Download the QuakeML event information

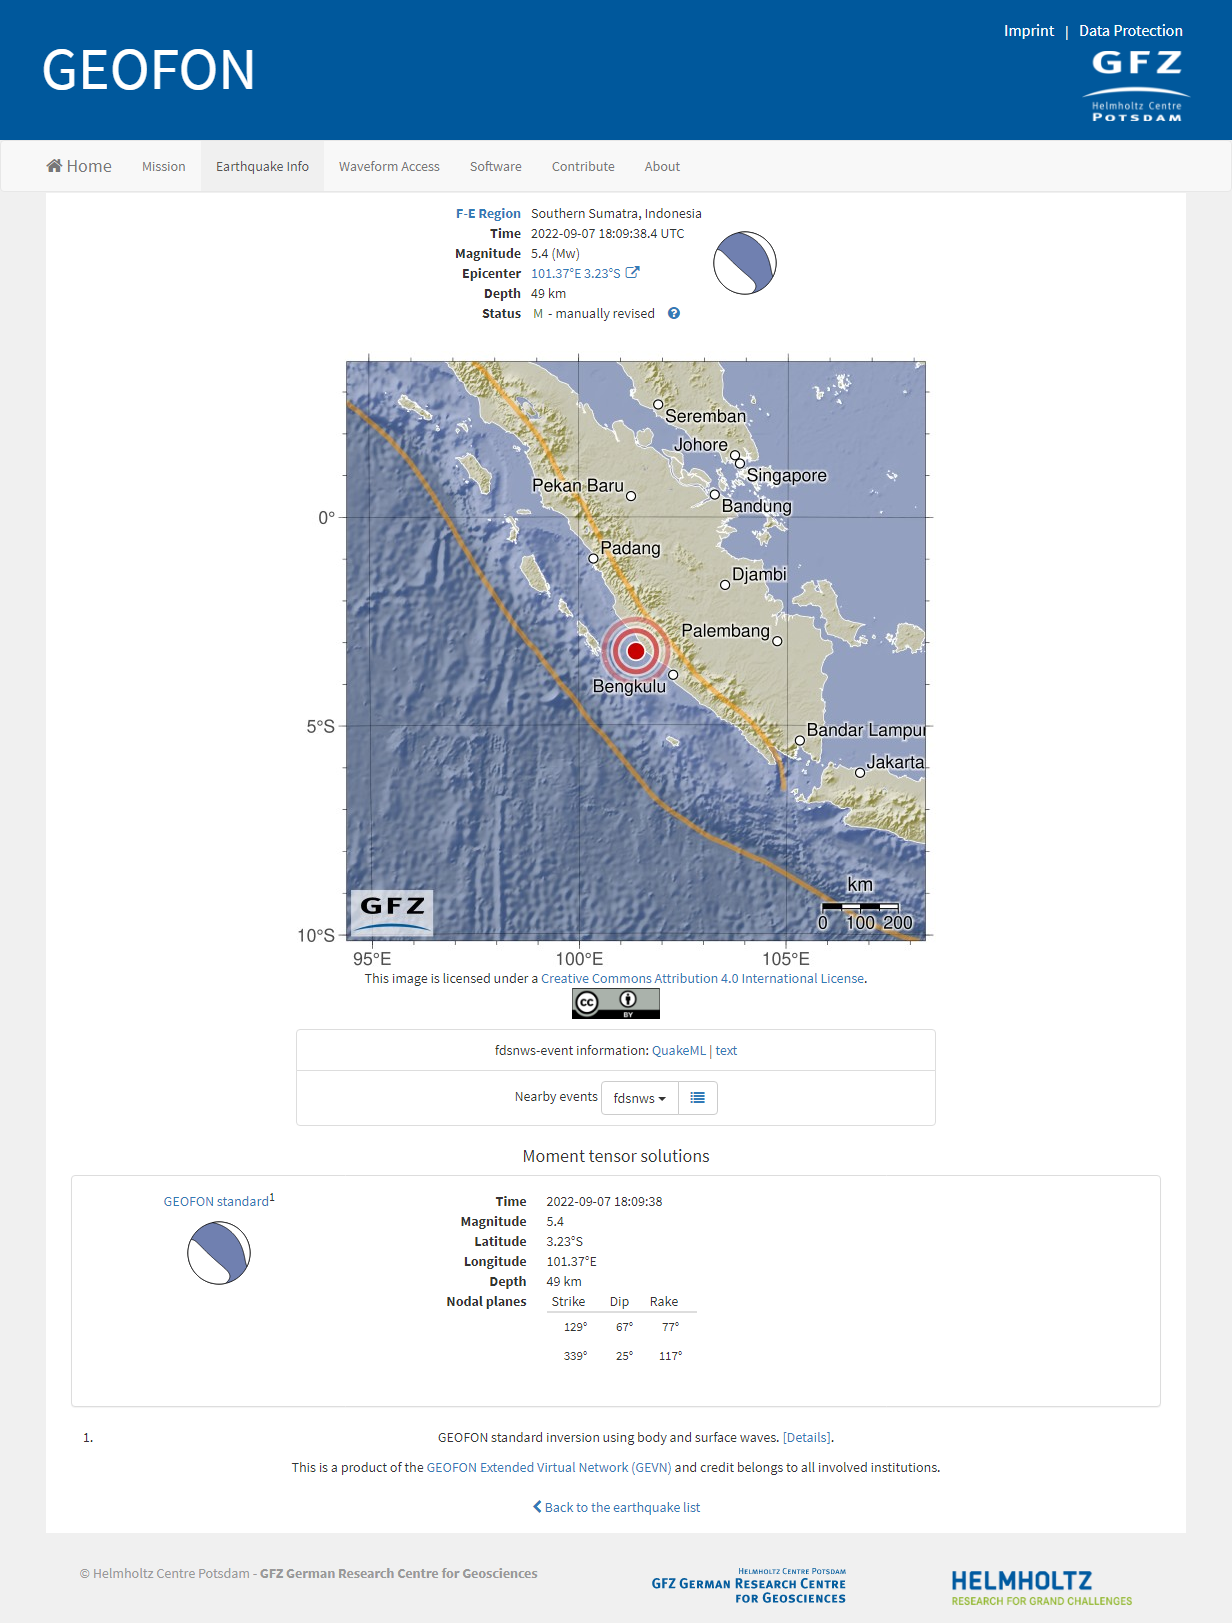[x=679, y=1050]
